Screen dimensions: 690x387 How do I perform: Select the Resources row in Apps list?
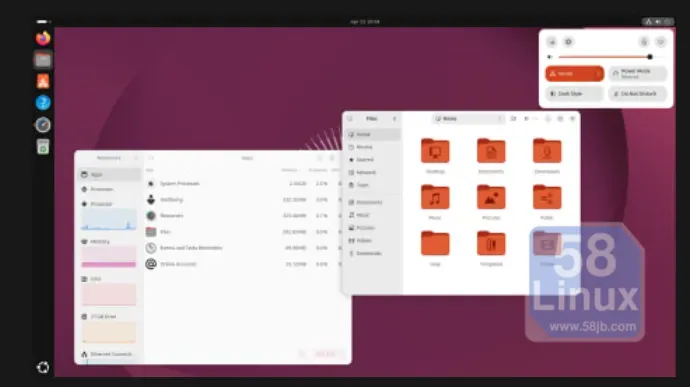(243, 216)
